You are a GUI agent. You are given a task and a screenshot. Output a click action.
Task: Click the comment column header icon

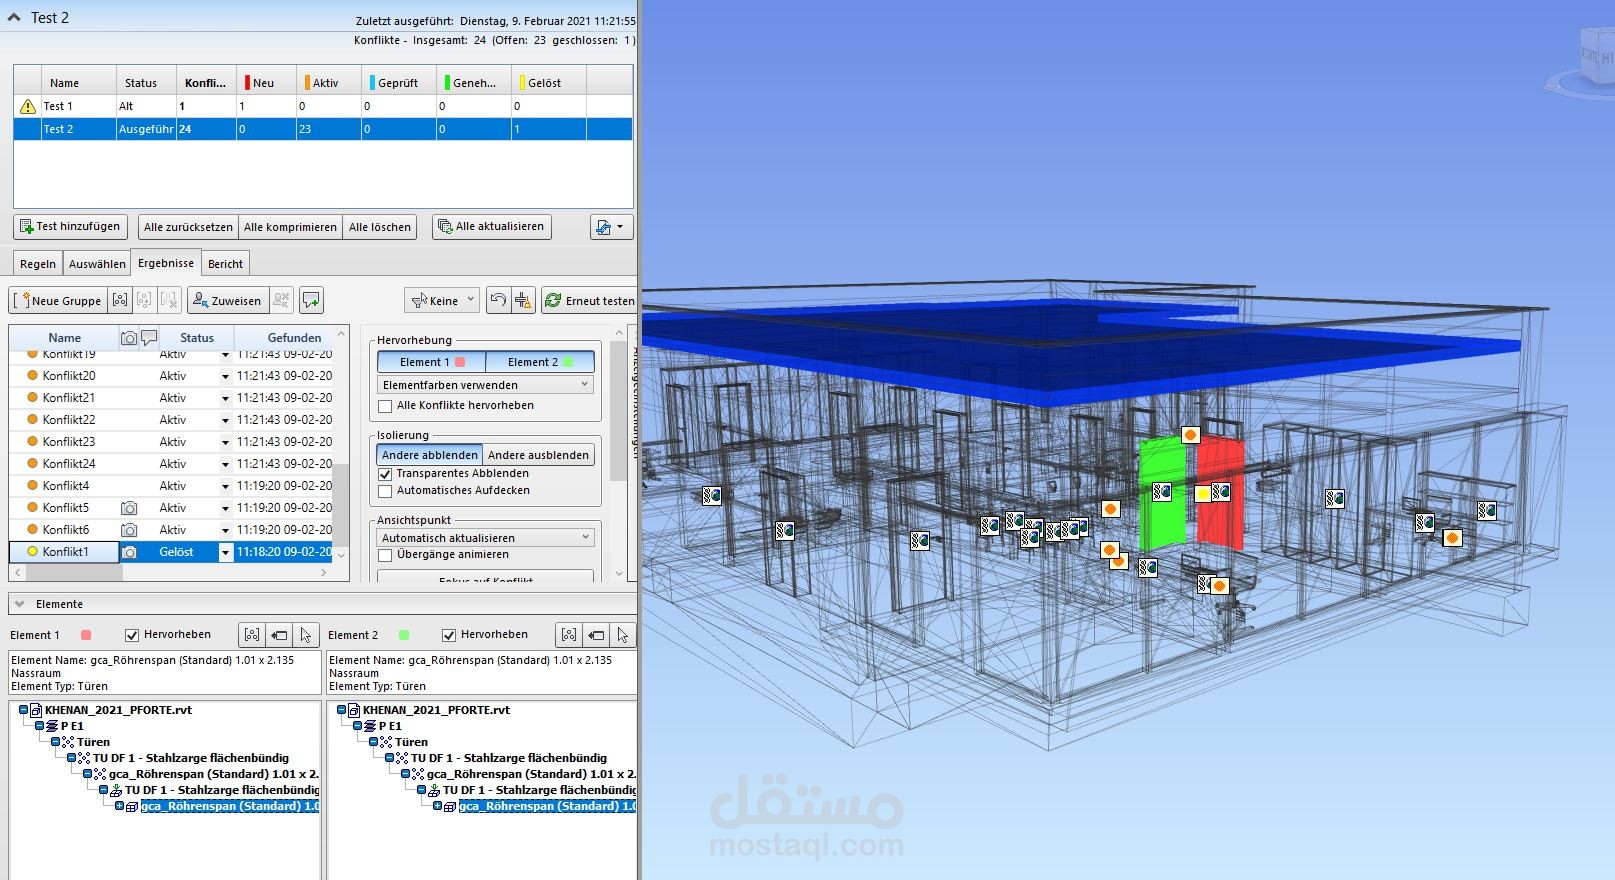point(149,338)
